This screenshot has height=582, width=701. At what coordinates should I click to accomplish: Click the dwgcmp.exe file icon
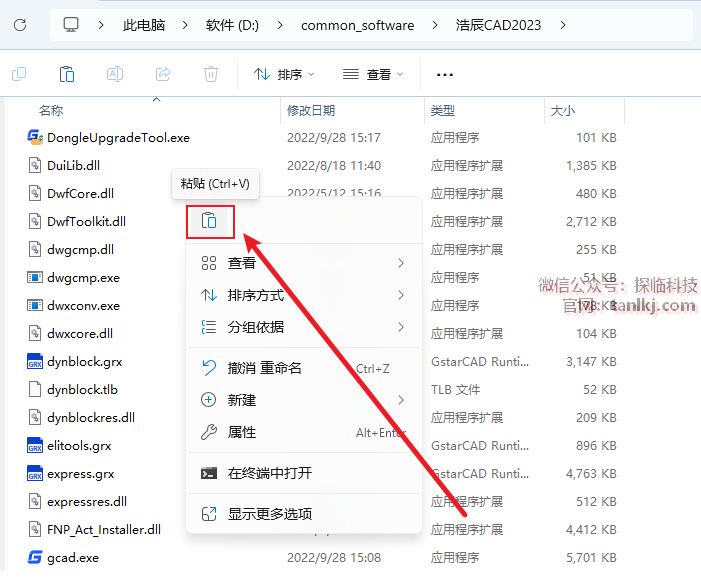[35, 278]
